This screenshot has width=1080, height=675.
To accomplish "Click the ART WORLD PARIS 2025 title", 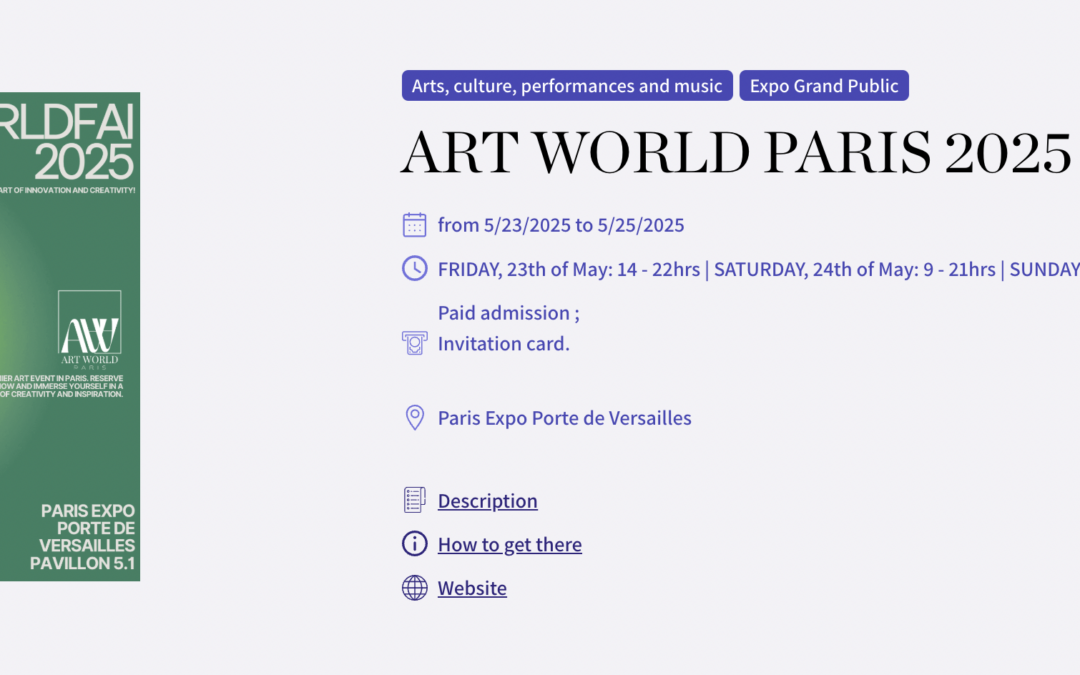I will pyautogui.click(x=735, y=152).
